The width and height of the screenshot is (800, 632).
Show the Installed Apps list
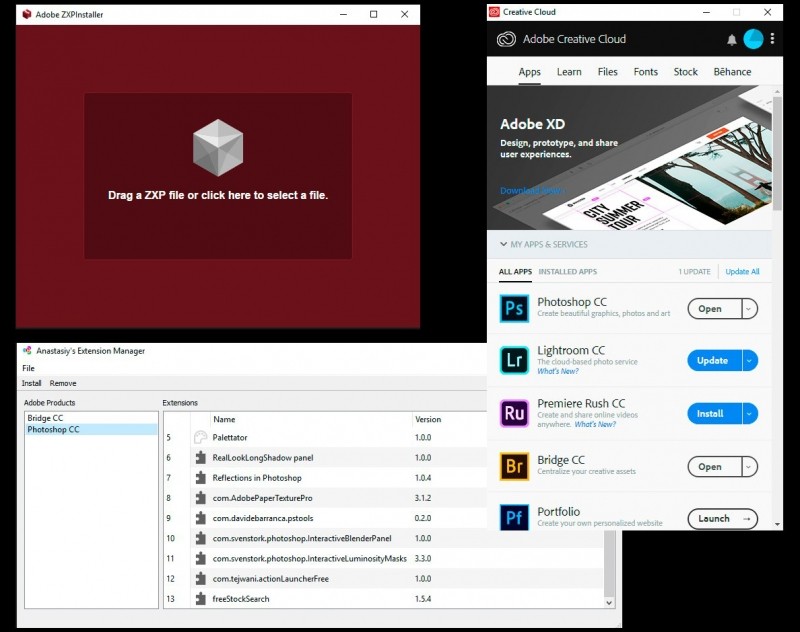(x=567, y=272)
